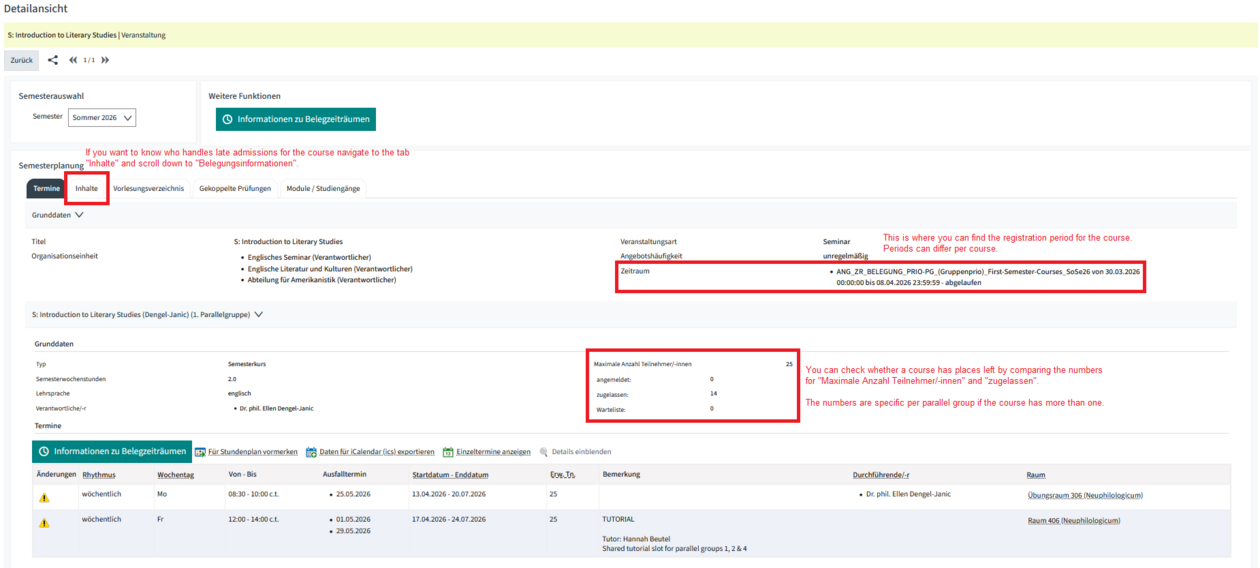Click the Zurück button

(x=21, y=60)
